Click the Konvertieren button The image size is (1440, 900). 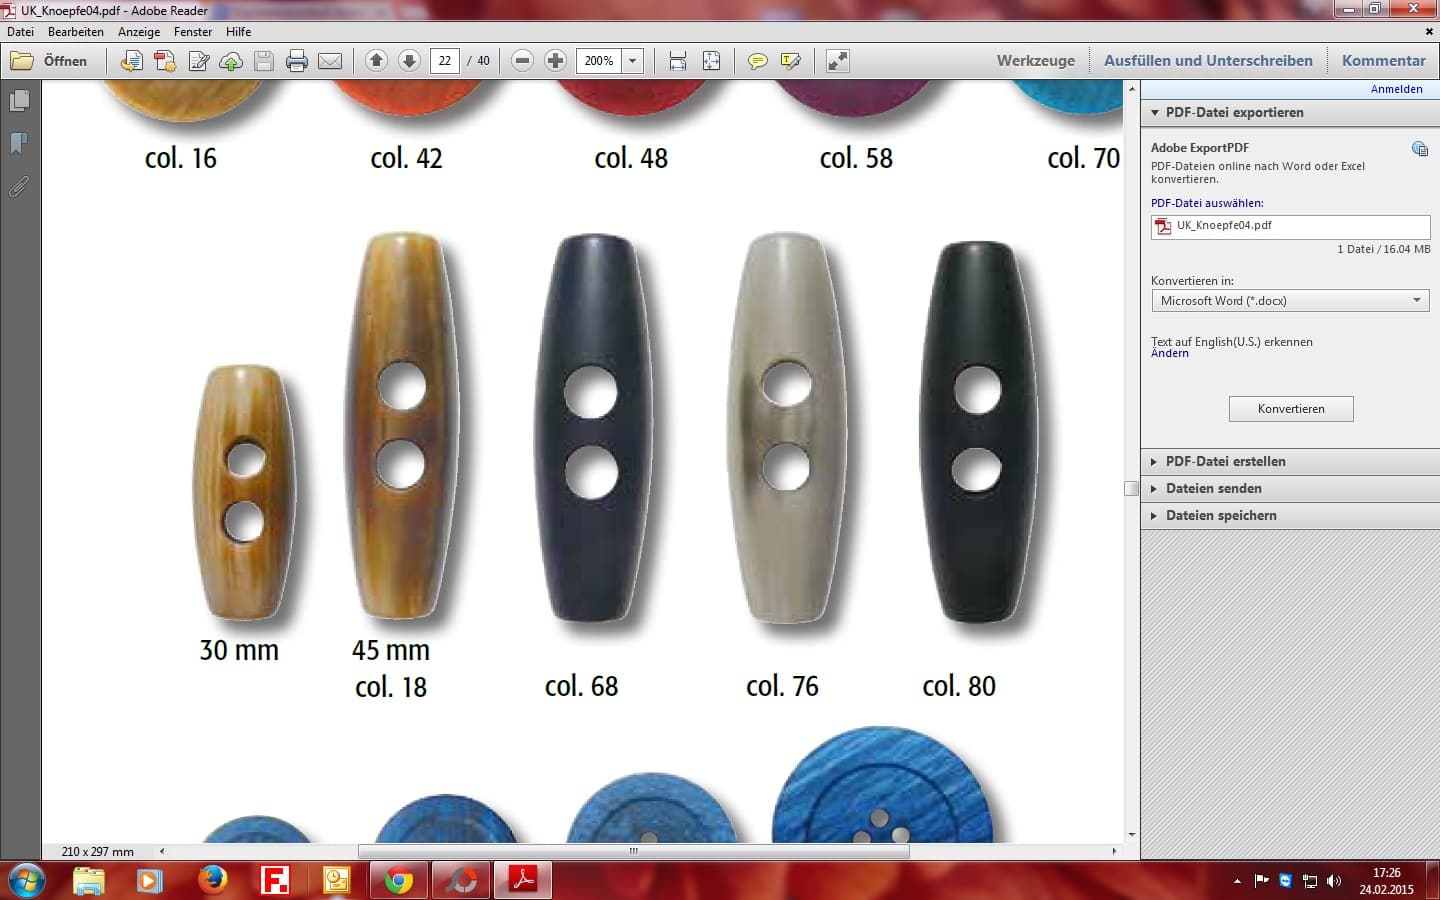(1291, 409)
